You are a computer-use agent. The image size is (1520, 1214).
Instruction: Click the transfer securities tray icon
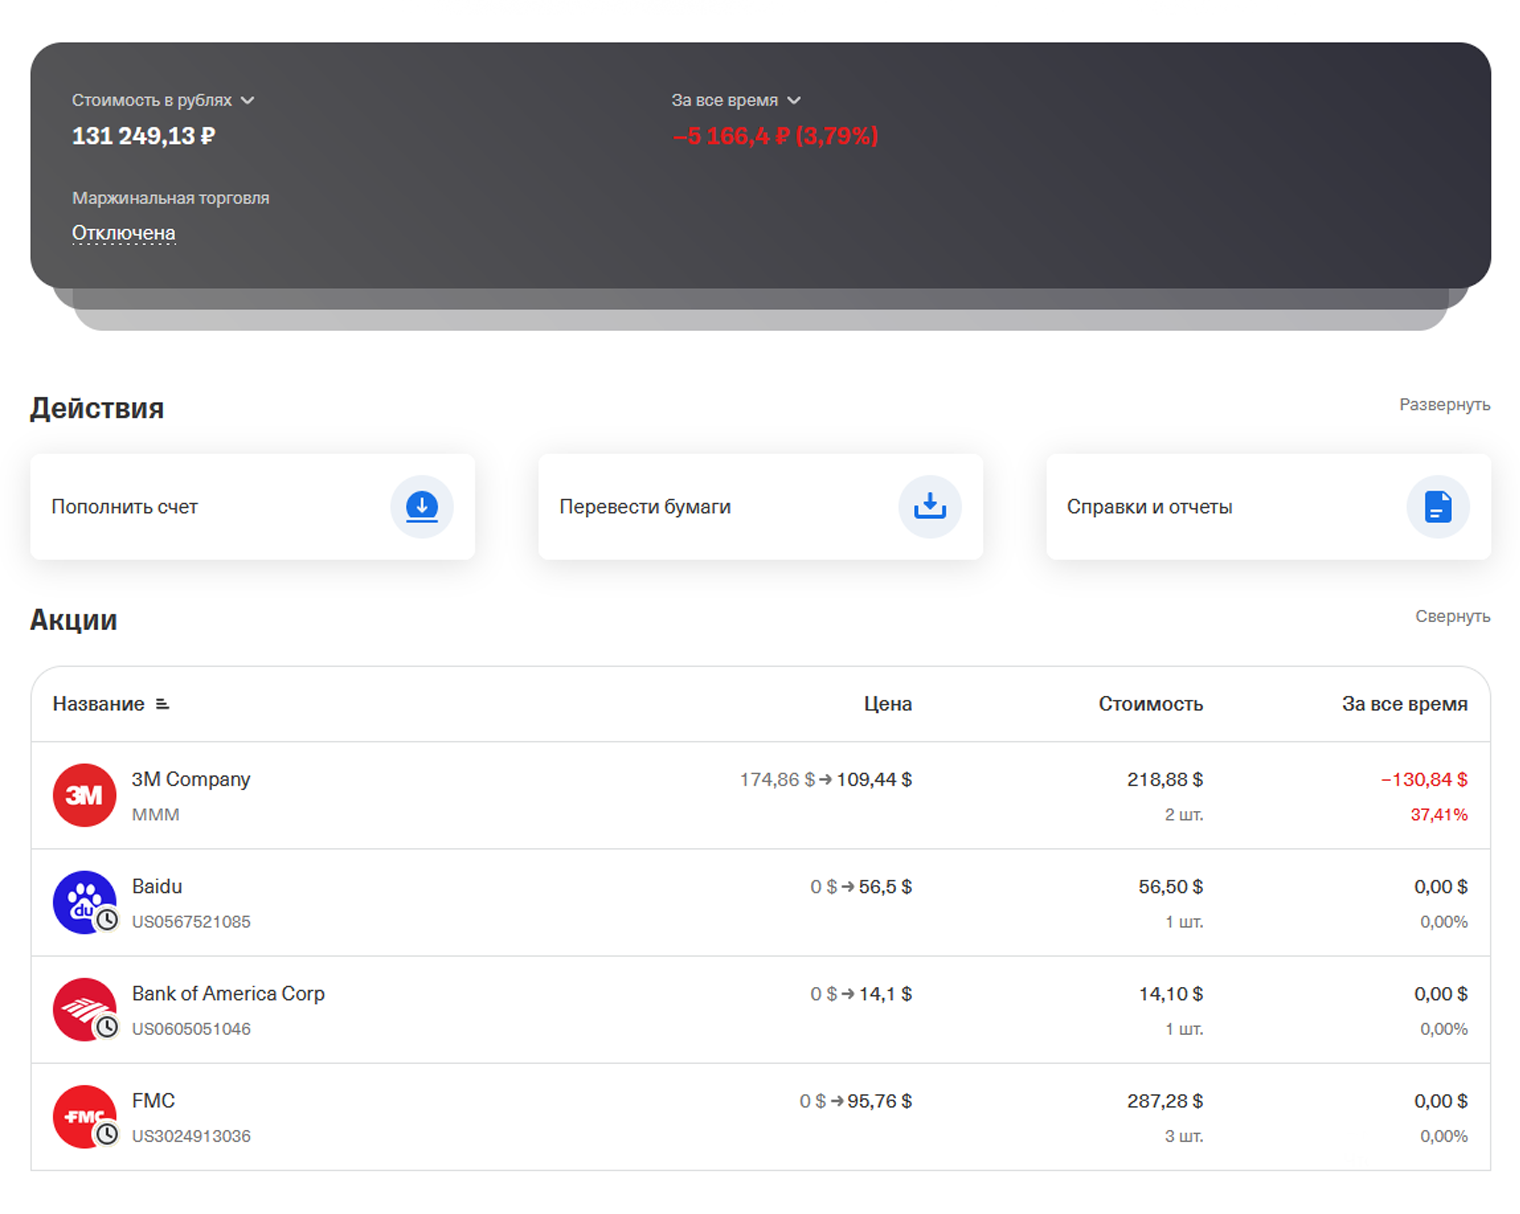(x=929, y=507)
